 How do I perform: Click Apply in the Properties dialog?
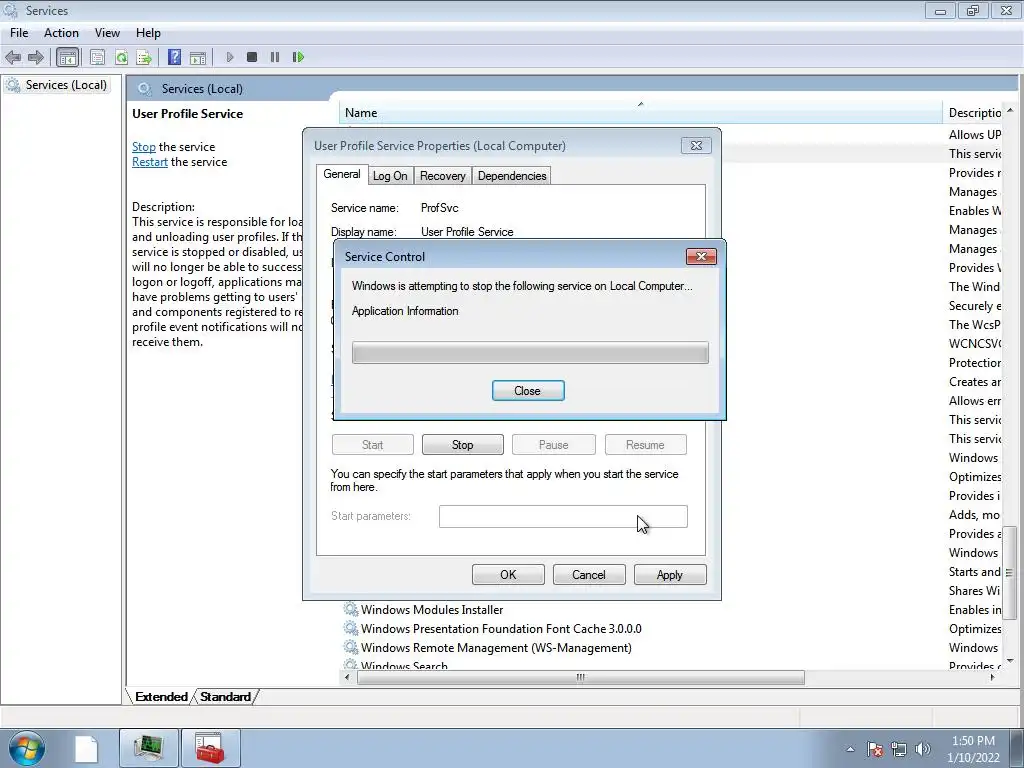click(670, 575)
